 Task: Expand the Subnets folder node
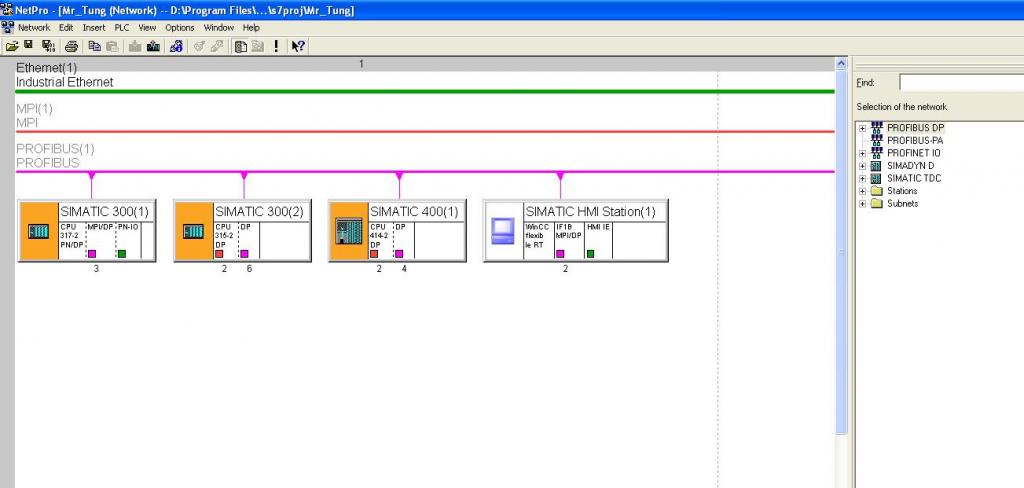(x=862, y=204)
